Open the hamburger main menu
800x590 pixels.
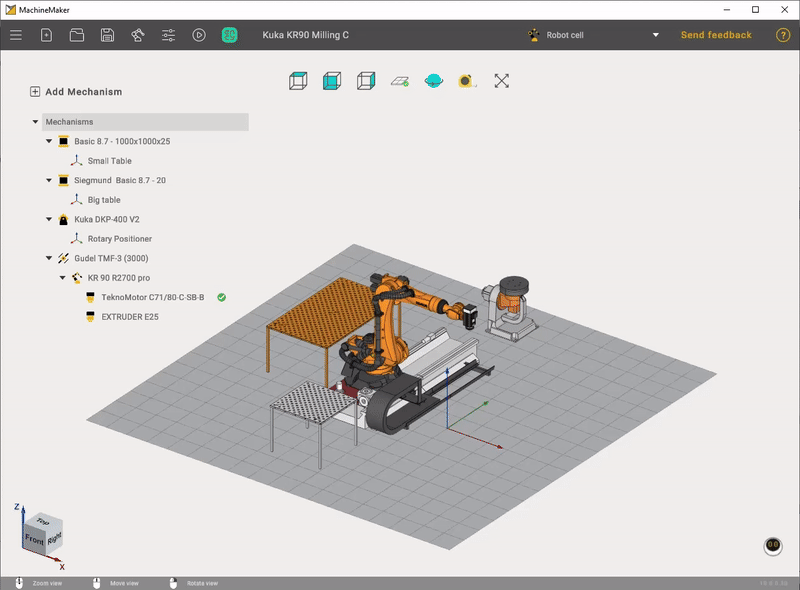pos(16,35)
